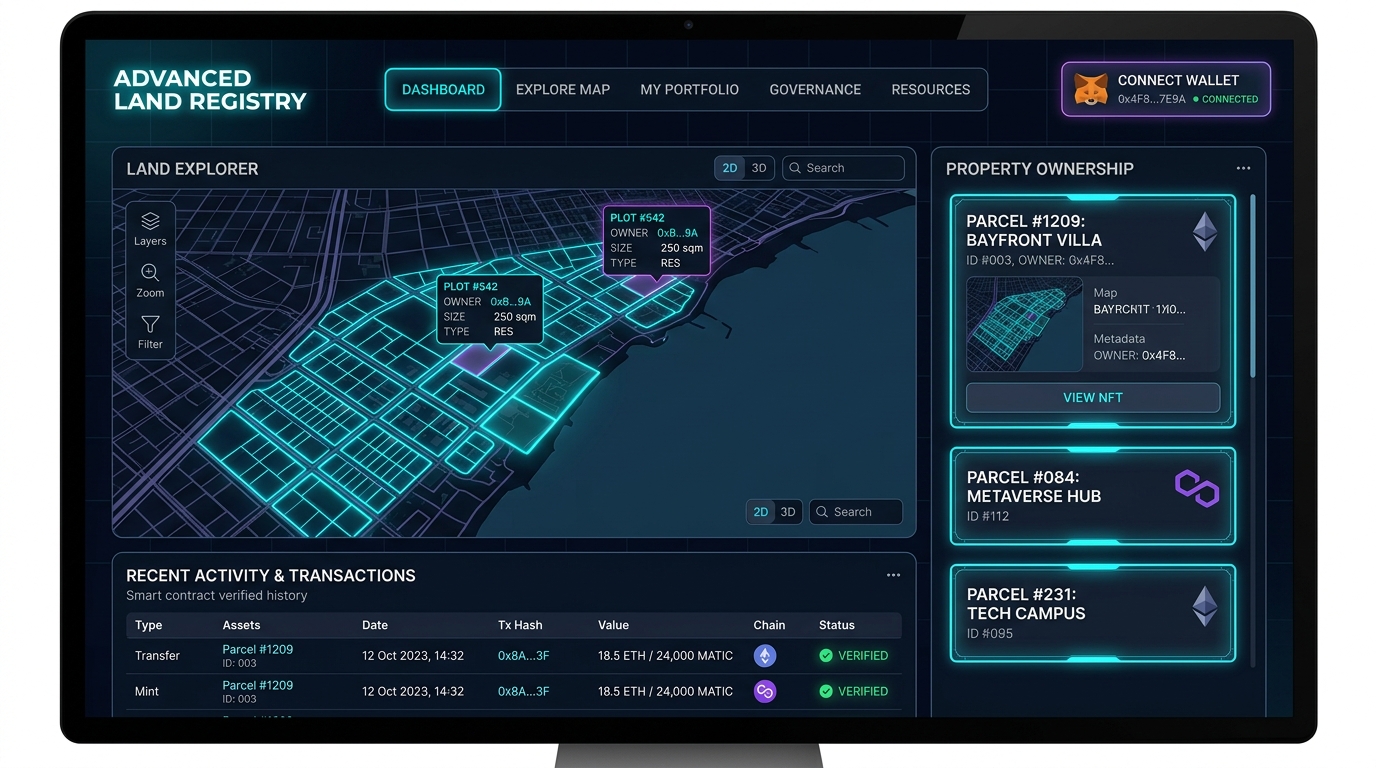Viewport: 1376px width, 768px height.
Task: Open the Dashboard tab
Action: point(443,89)
